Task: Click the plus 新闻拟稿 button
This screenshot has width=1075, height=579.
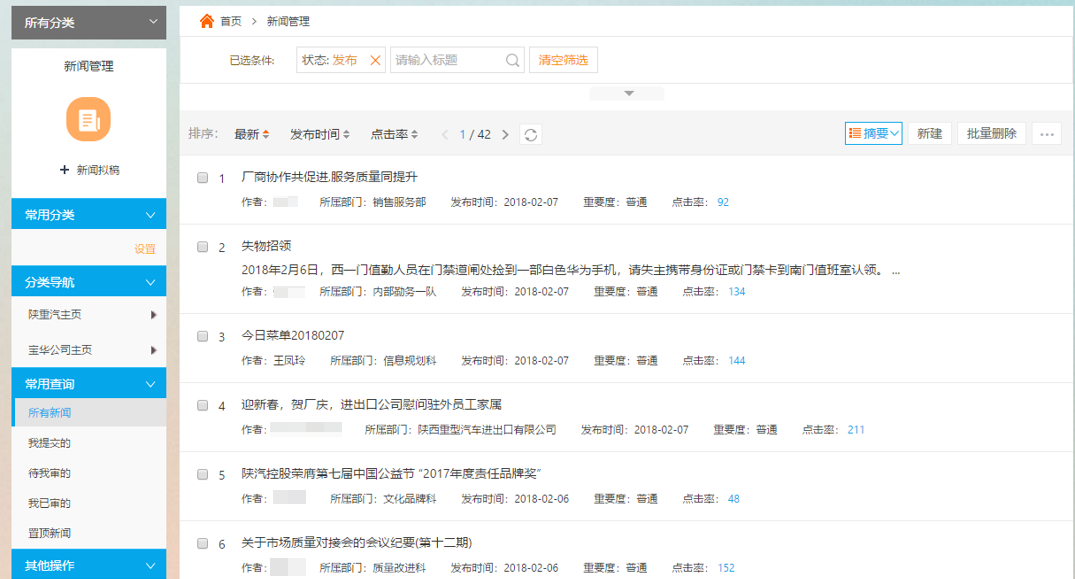Action: 89,170
